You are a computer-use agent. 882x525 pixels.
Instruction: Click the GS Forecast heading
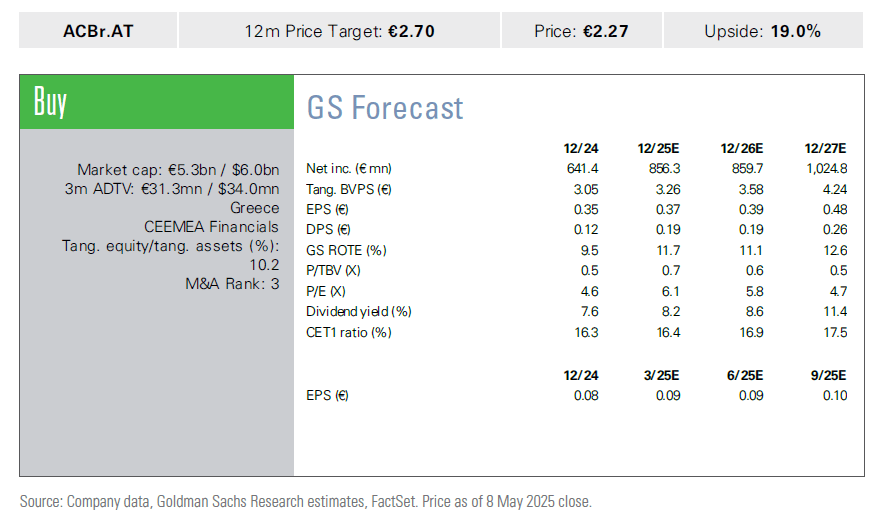385,107
